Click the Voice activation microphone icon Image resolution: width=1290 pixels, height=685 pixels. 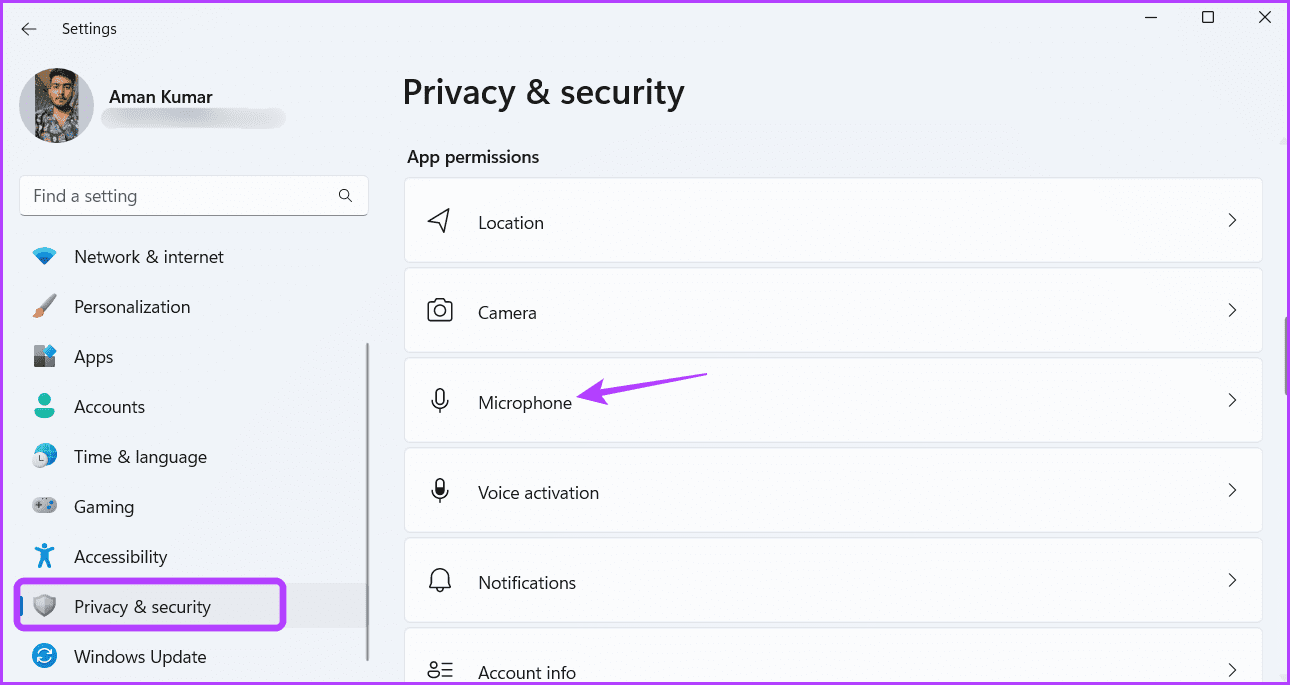[439, 491]
